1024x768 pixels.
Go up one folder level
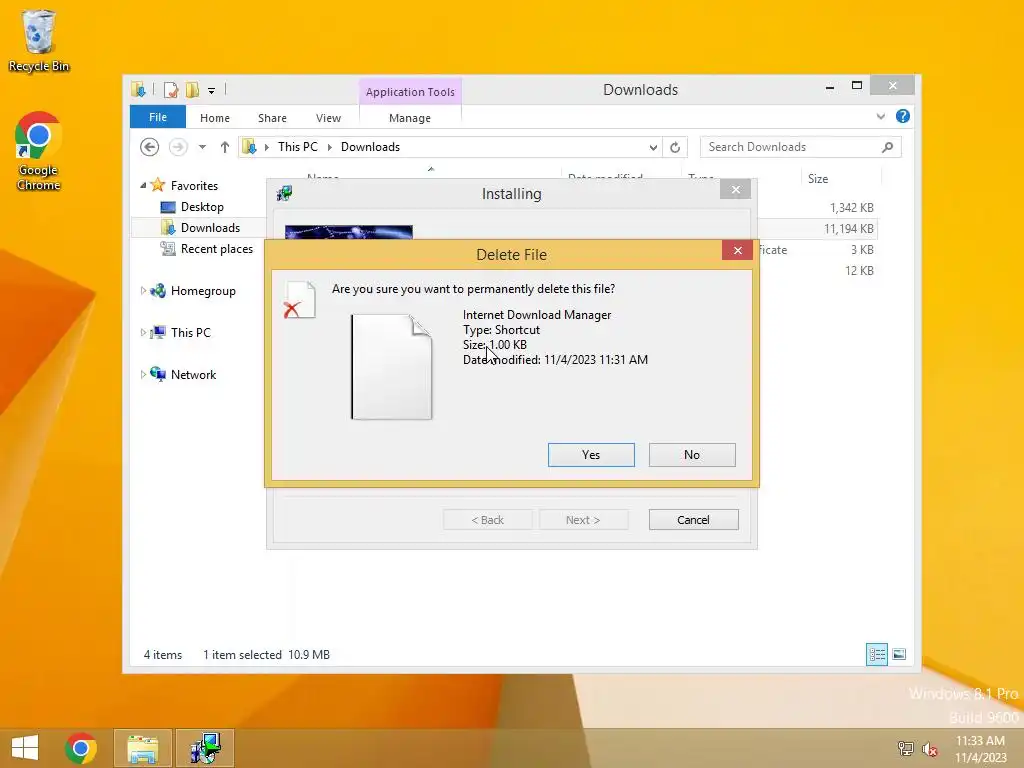point(225,147)
